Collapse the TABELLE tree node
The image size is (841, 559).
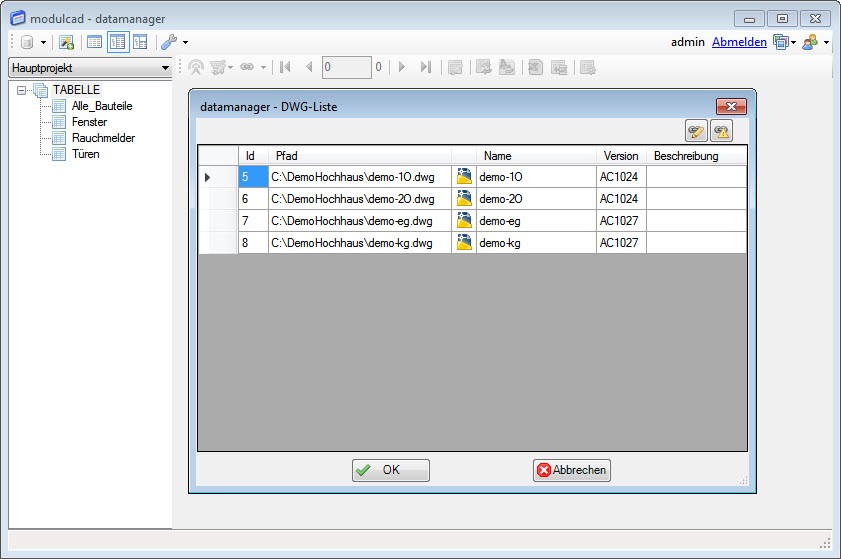(x=21, y=90)
